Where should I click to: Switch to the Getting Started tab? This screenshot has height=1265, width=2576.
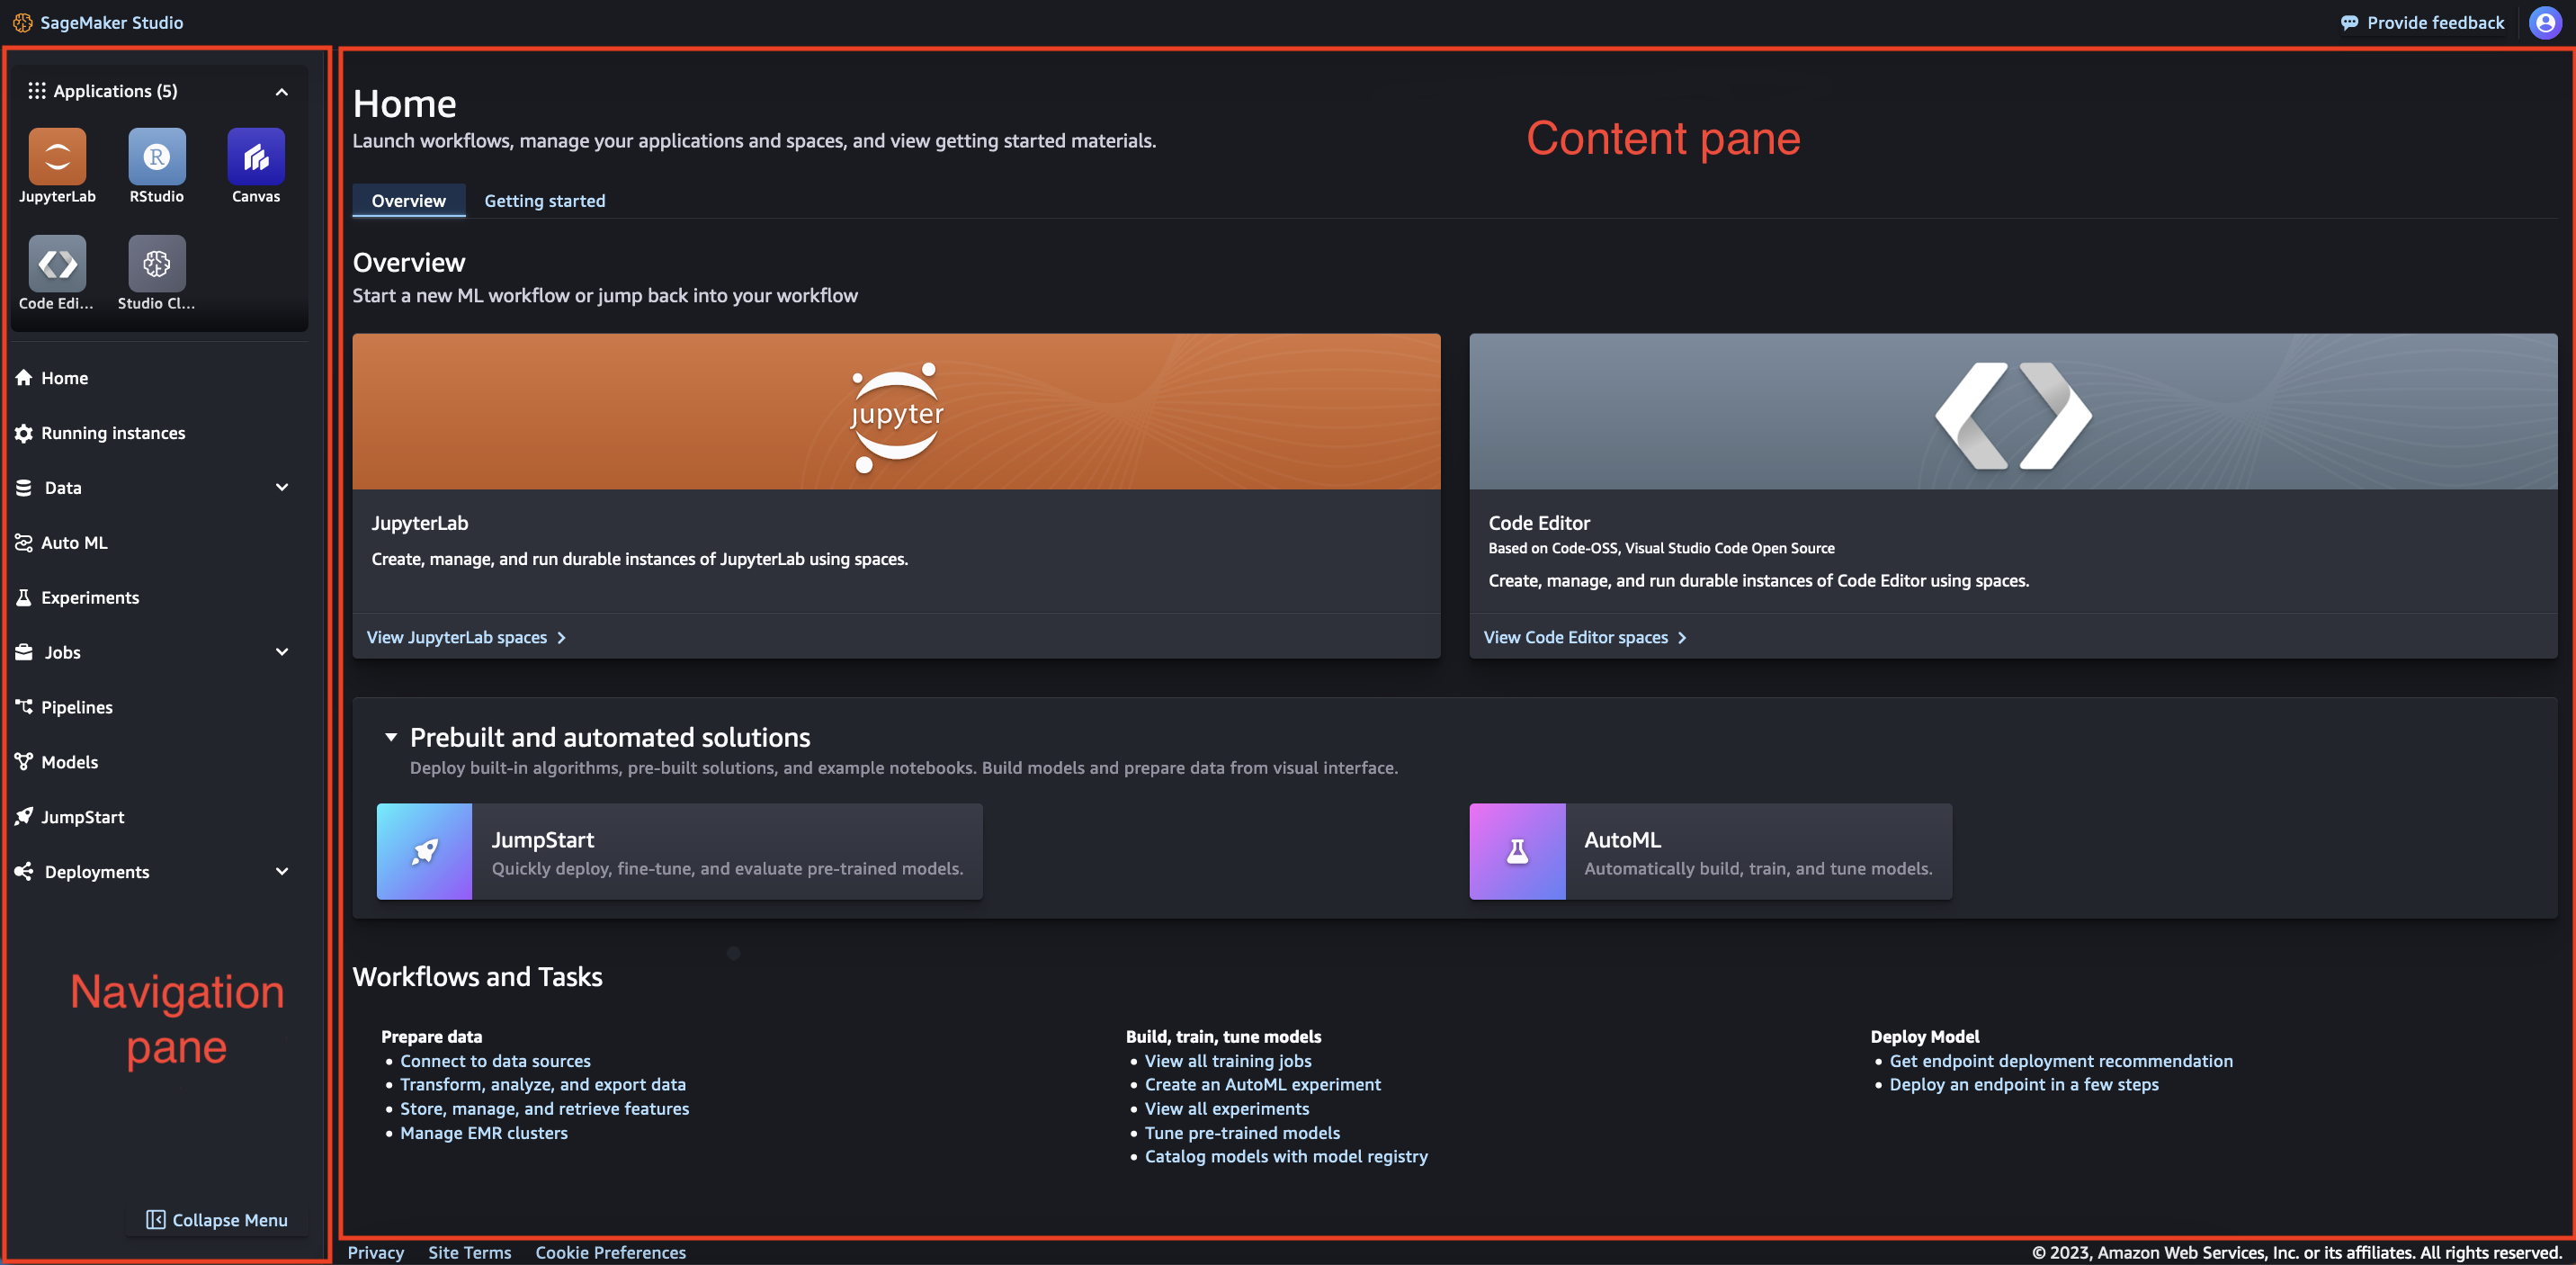[x=545, y=199]
